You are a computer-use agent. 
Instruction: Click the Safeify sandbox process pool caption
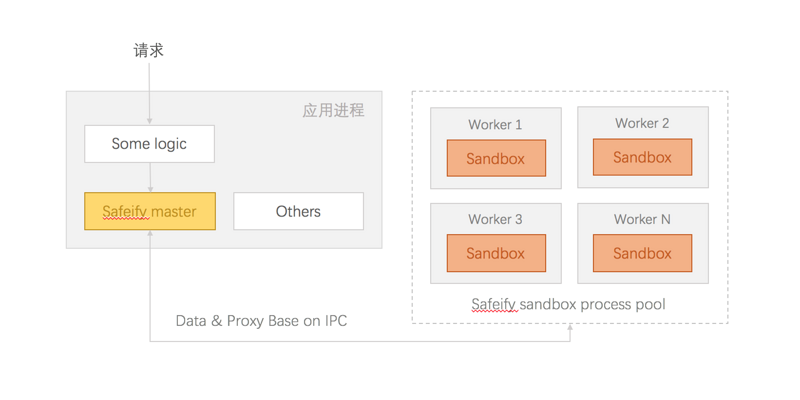pyautogui.click(x=568, y=304)
